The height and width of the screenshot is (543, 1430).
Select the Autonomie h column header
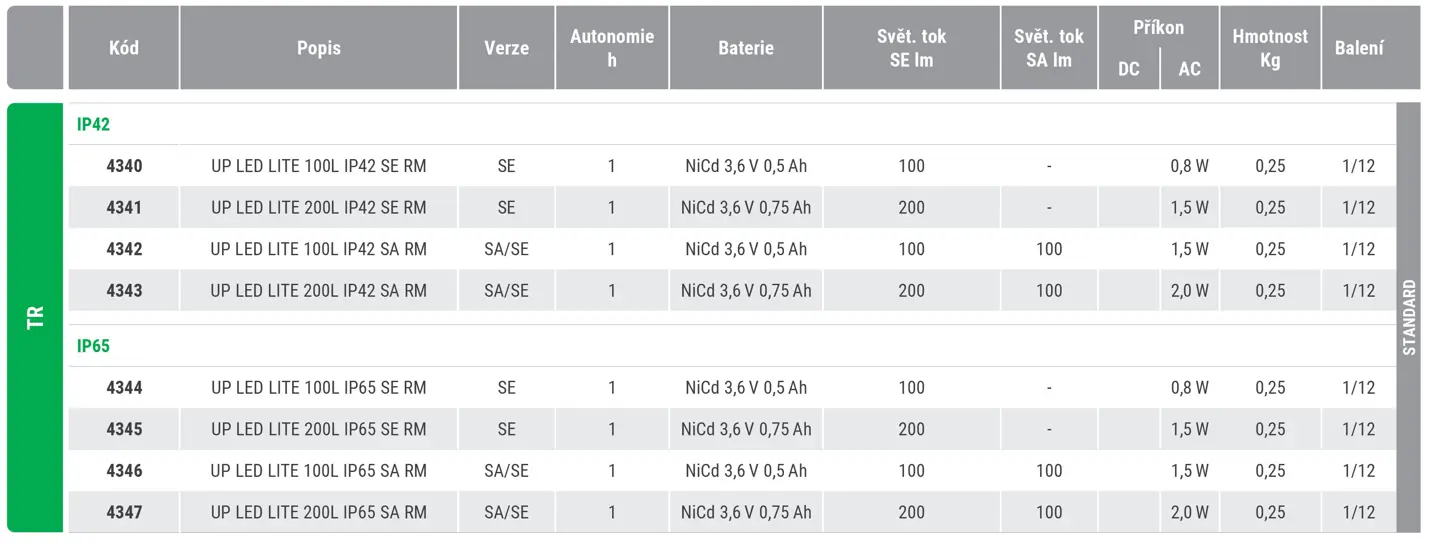[612, 48]
